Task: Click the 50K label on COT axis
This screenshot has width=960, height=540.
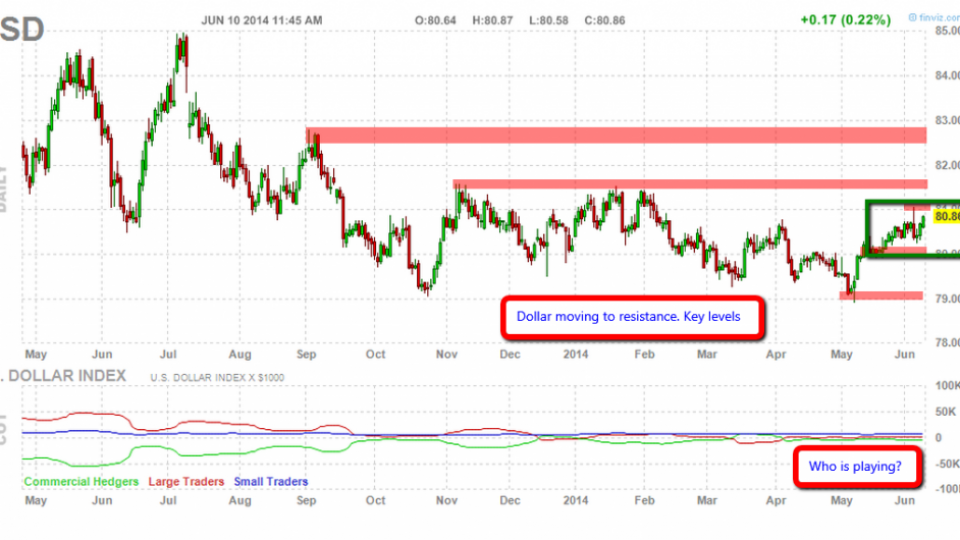Action: (x=946, y=411)
